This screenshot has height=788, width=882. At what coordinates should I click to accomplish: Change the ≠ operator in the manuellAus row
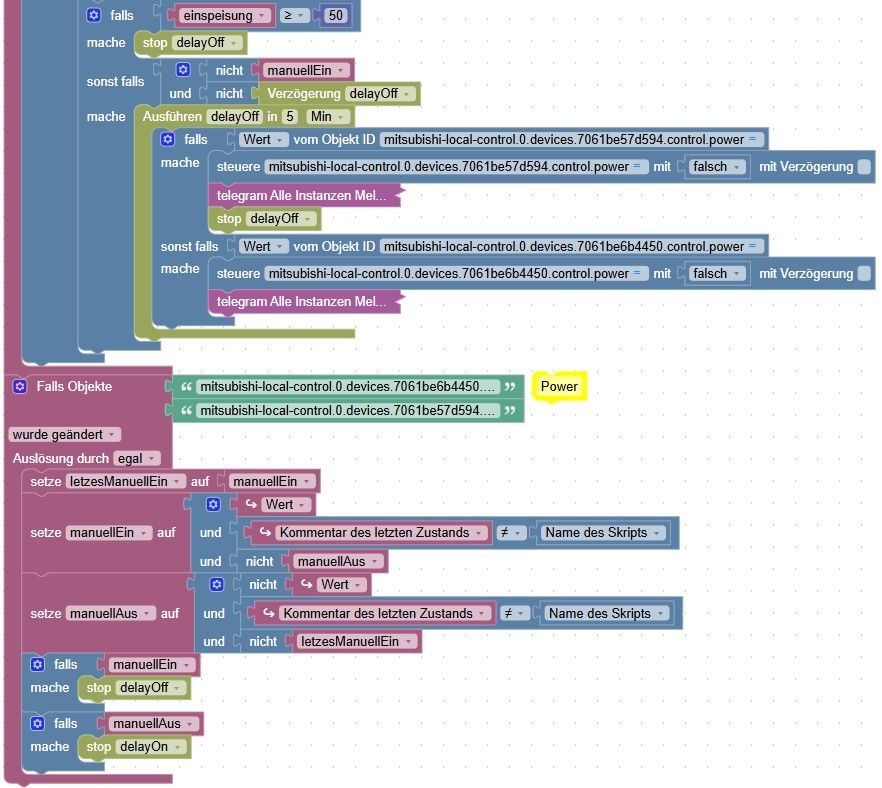[514, 614]
